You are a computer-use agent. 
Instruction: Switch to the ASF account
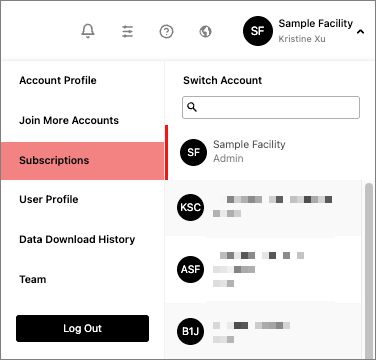(x=263, y=269)
